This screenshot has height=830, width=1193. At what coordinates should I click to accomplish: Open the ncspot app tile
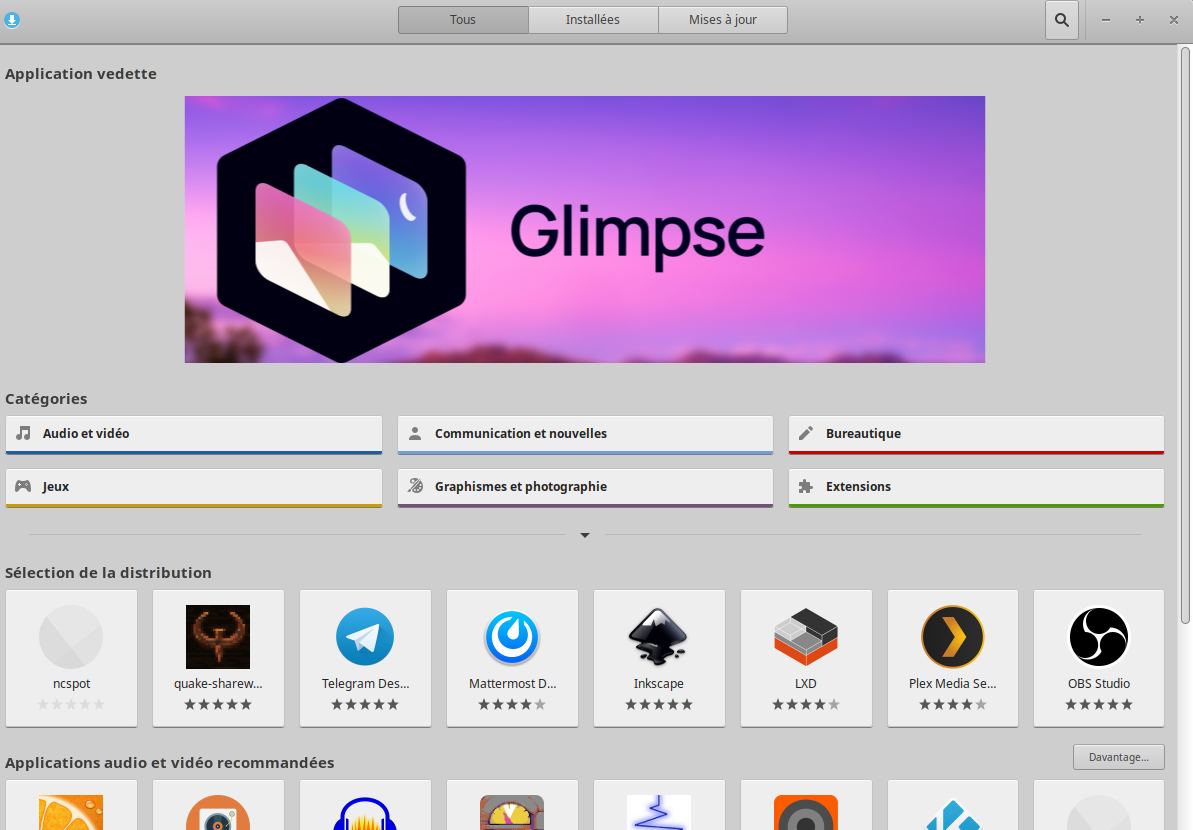tap(72, 658)
